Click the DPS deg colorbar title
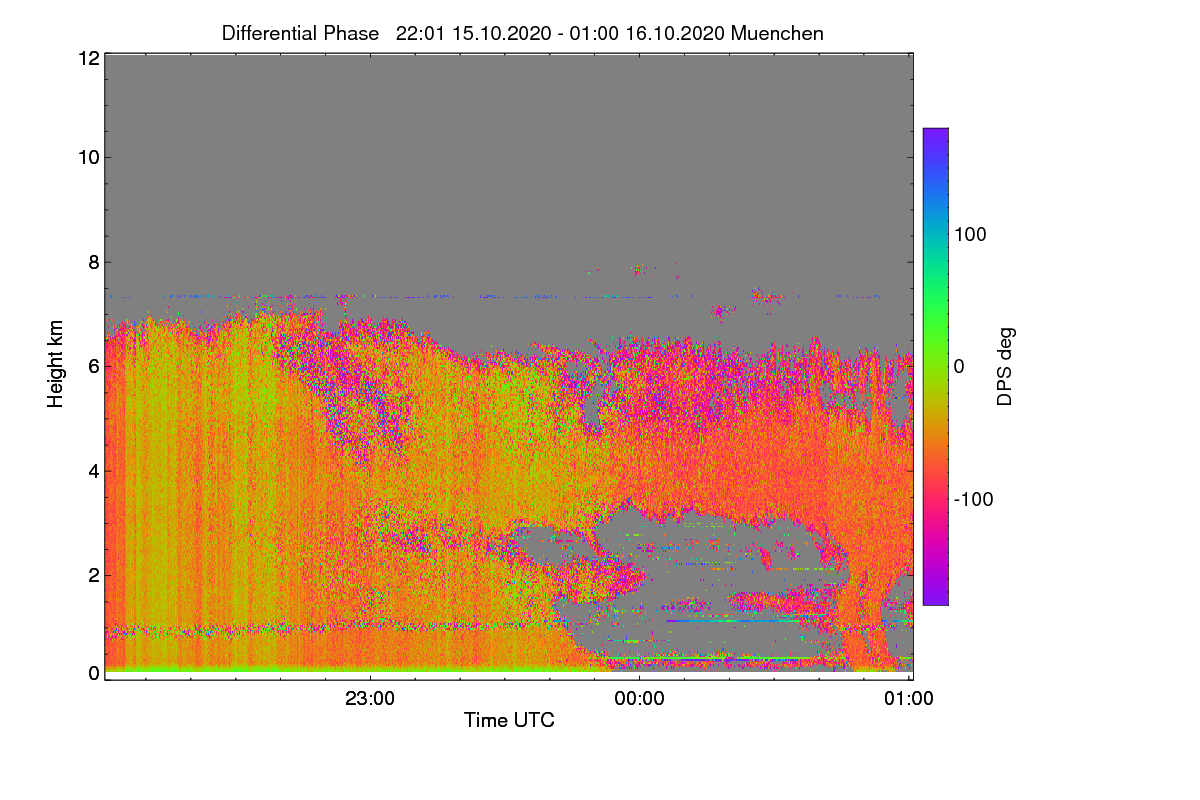 tap(1006, 366)
